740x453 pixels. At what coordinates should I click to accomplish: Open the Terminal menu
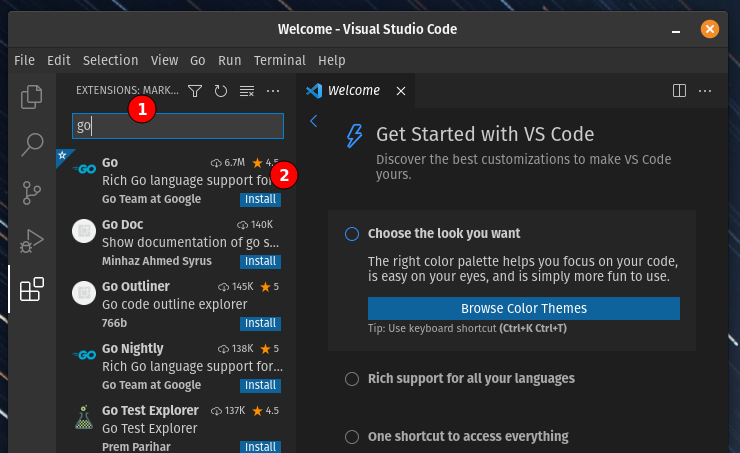pos(279,60)
